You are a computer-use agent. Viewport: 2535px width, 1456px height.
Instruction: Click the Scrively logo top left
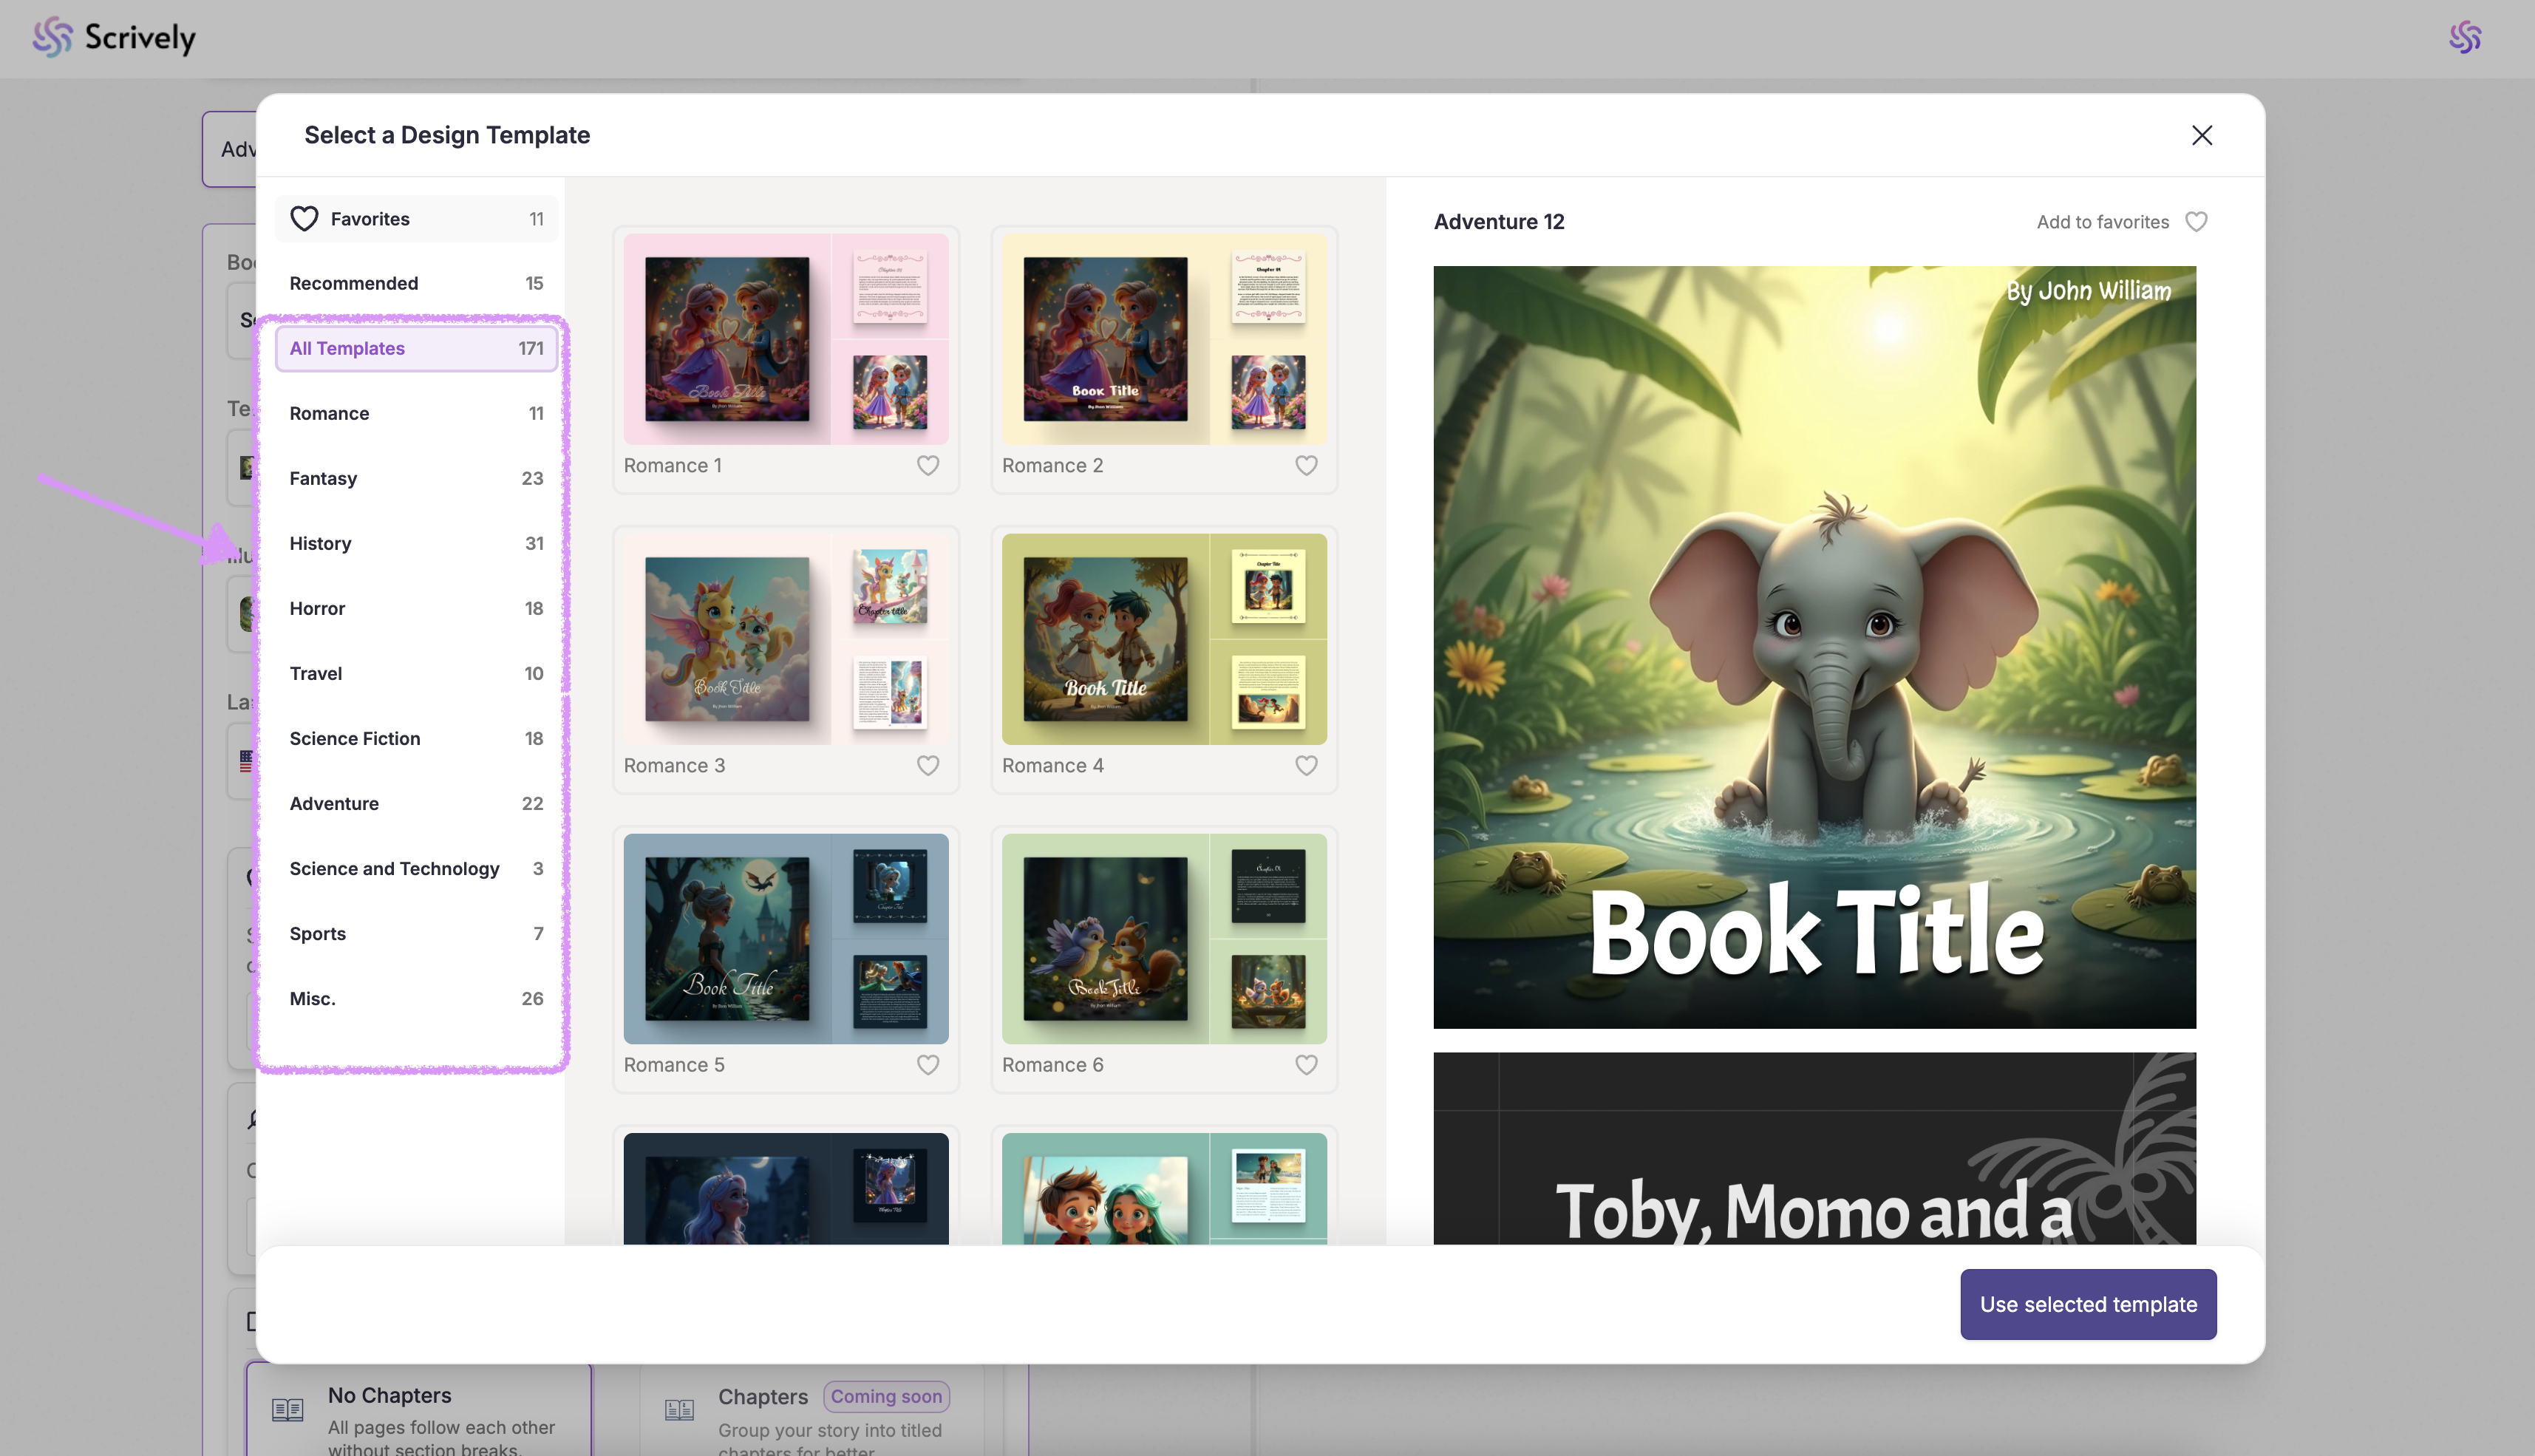113,38
